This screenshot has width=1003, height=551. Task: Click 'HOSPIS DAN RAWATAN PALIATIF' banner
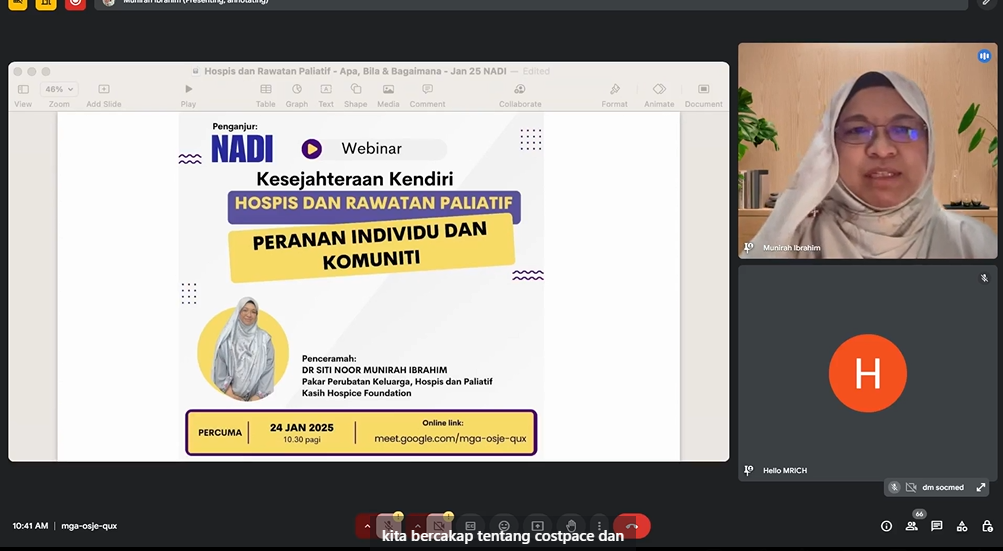(x=374, y=206)
